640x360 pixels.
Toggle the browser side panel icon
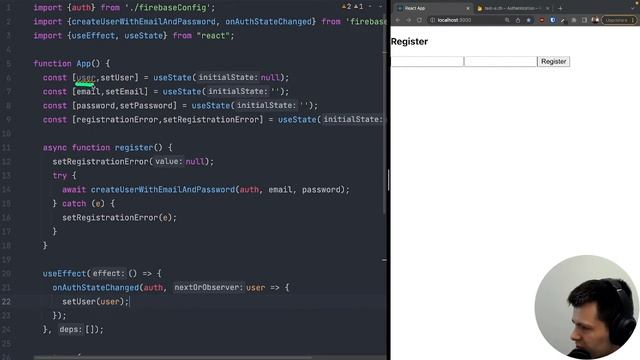[x=584, y=20]
